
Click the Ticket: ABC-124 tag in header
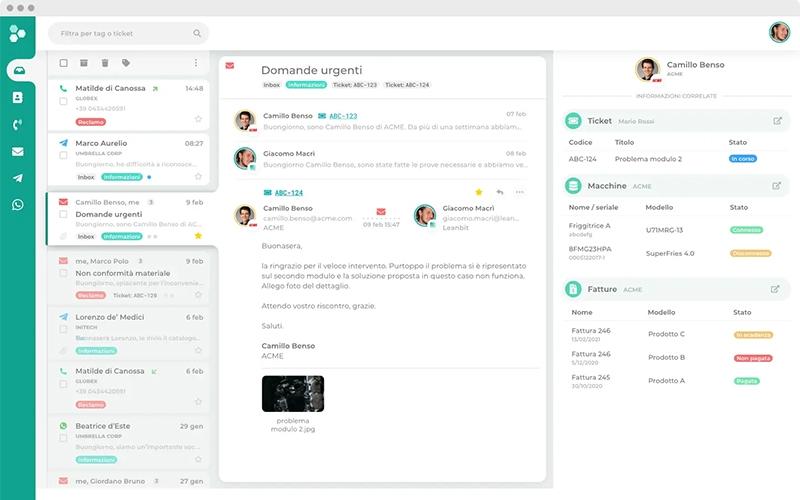coord(407,85)
